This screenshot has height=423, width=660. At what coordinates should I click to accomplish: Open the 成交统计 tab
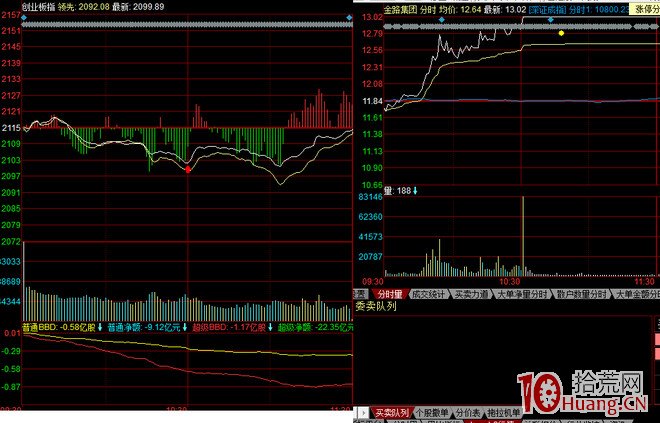(x=428, y=294)
